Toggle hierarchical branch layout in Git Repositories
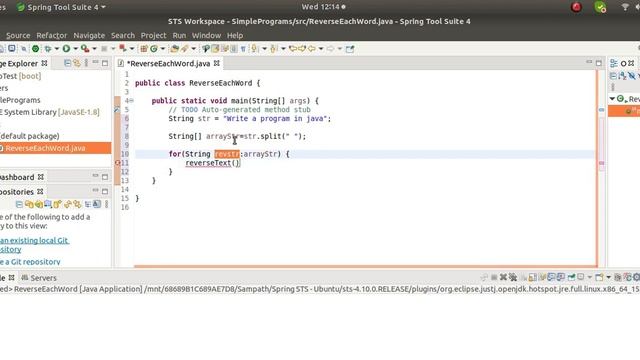This screenshot has height=360, width=640. [x=87, y=204]
